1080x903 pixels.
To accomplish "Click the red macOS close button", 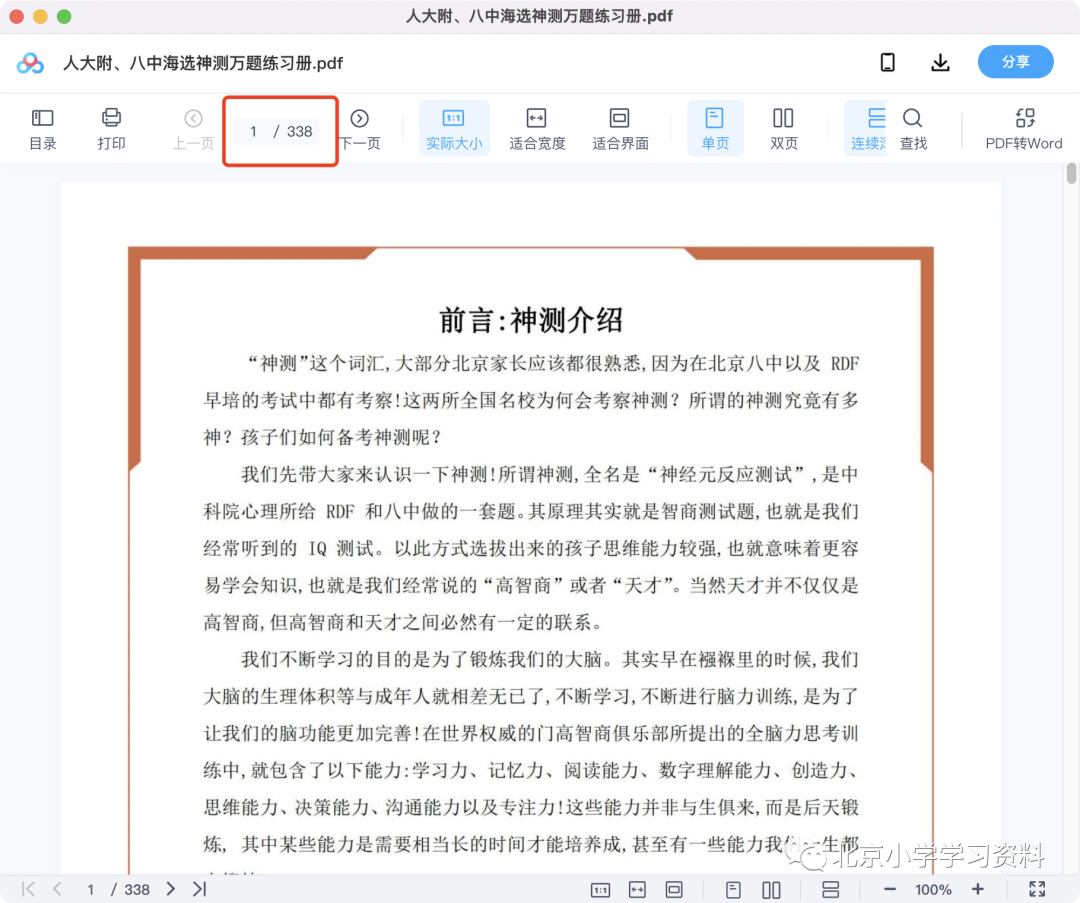I will pos(17,17).
